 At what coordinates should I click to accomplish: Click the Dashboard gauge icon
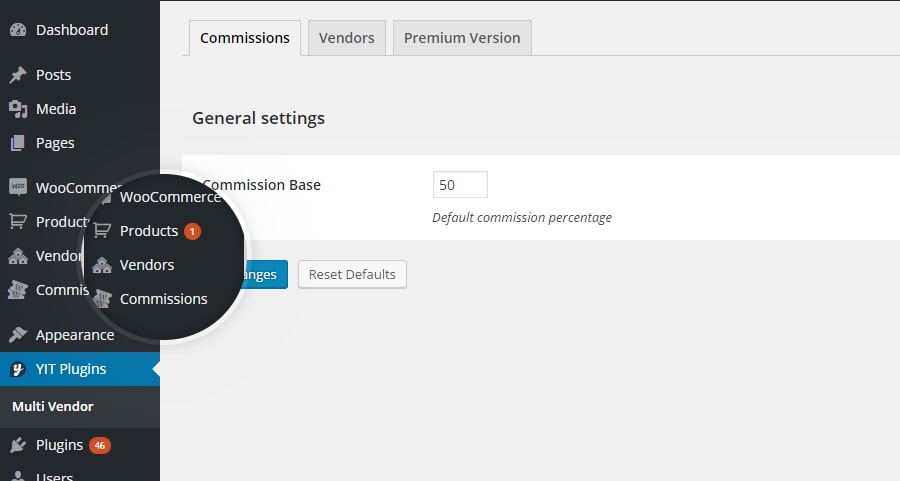pos(18,30)
